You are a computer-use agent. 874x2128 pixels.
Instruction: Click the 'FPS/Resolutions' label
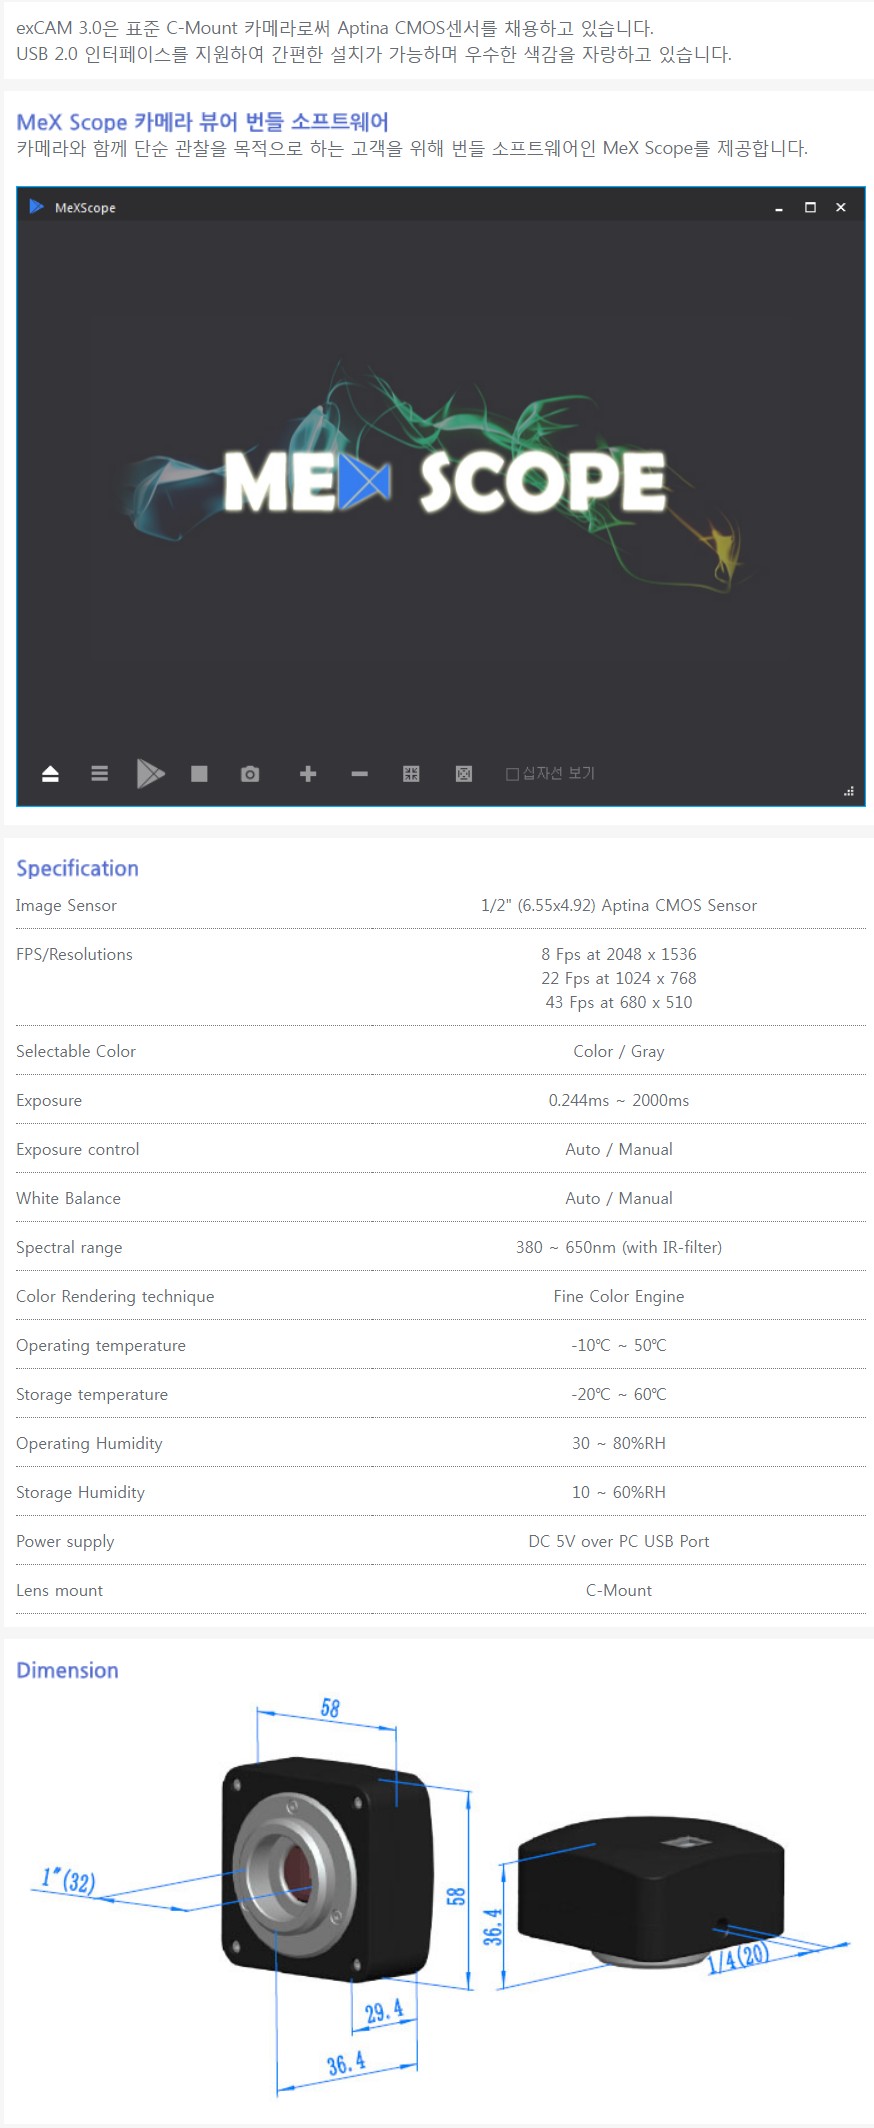click(74, 954)
